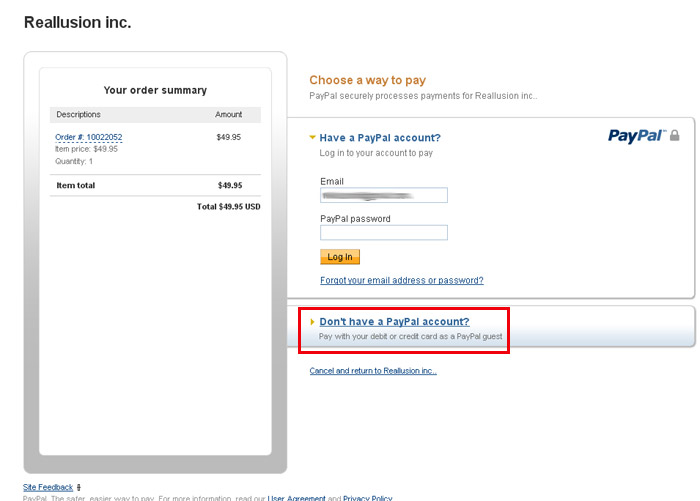
Task: Collapse the 'Have a PayPal account?' arrow
Action: coord(312,138)
